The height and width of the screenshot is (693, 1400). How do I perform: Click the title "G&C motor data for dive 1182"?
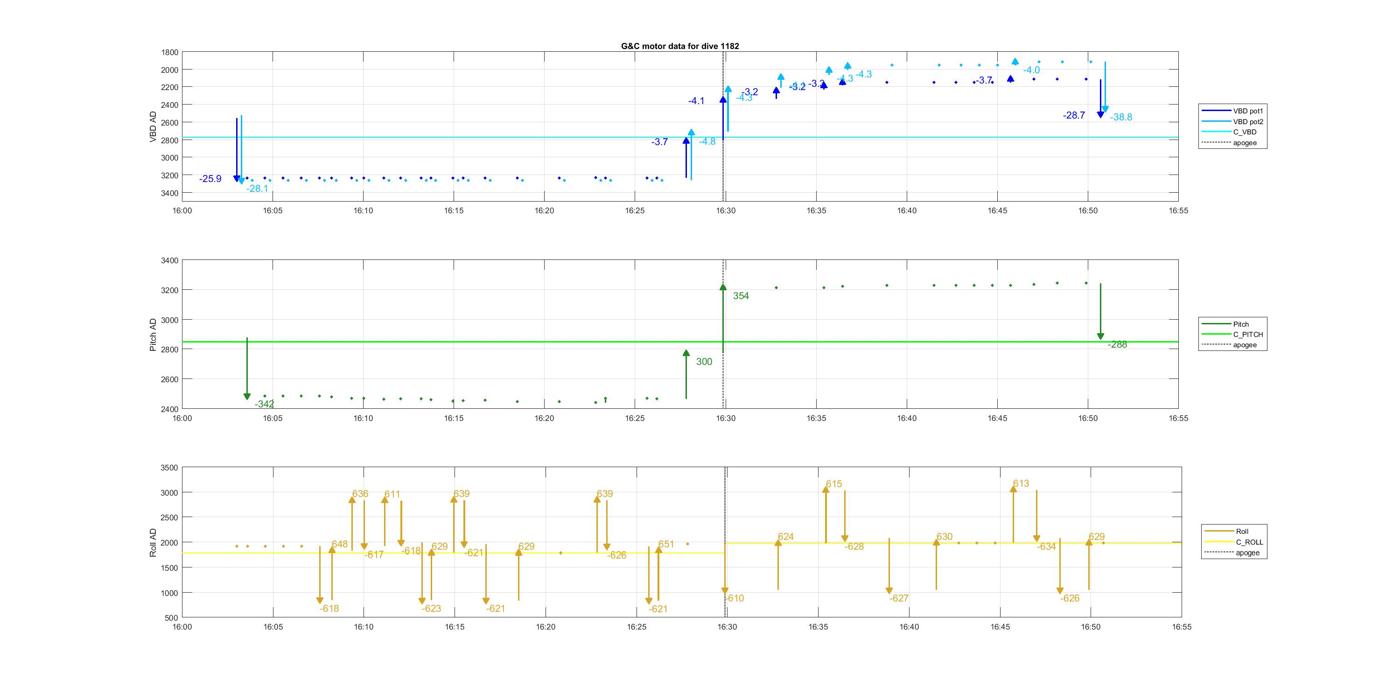coord(680,46)
